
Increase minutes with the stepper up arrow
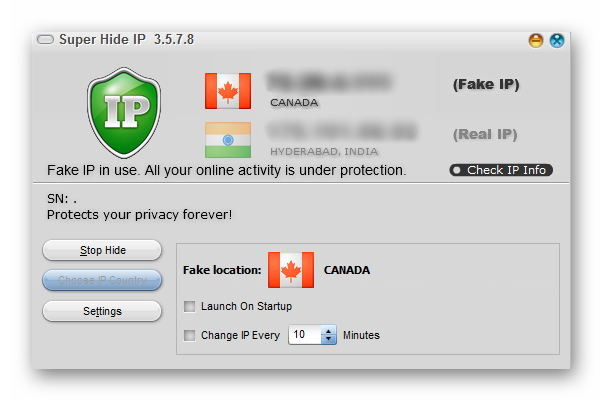pyautogui.click(x=328, y=331)
